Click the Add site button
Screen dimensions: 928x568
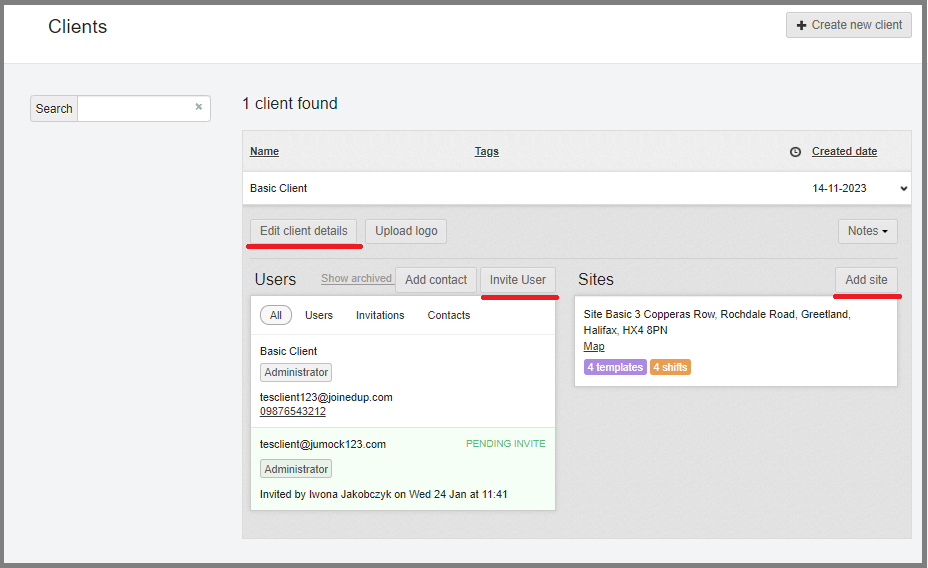(x=866, y=280)
